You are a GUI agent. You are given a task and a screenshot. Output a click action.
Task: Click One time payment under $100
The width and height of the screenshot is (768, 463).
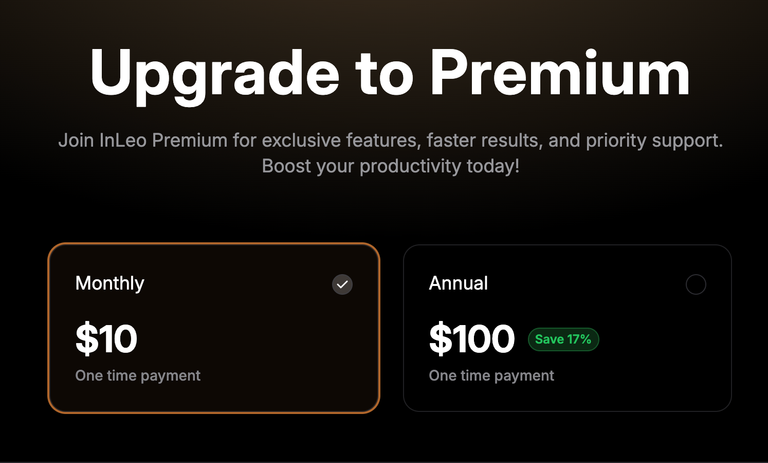(x=491, y=376)
